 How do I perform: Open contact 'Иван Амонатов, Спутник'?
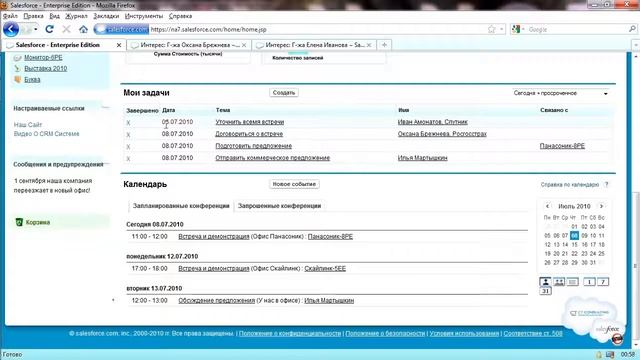pos(432,122)
